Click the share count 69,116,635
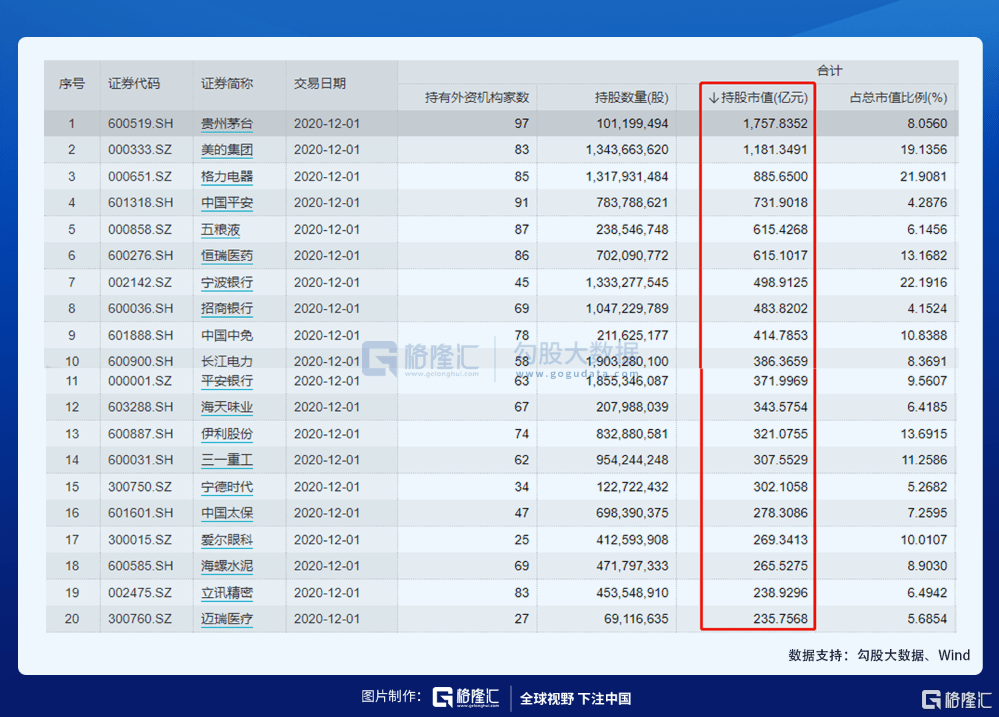This screenshot has width=999, height=717. (636, 619)
